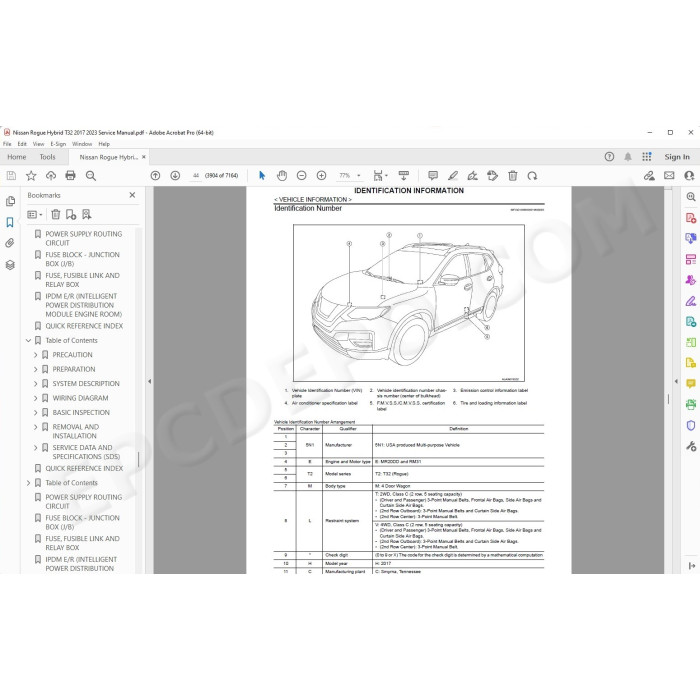Open the zoom percentage dropdown arrow
The height and width of the screenshot is (700, 700).
point(358,175)
